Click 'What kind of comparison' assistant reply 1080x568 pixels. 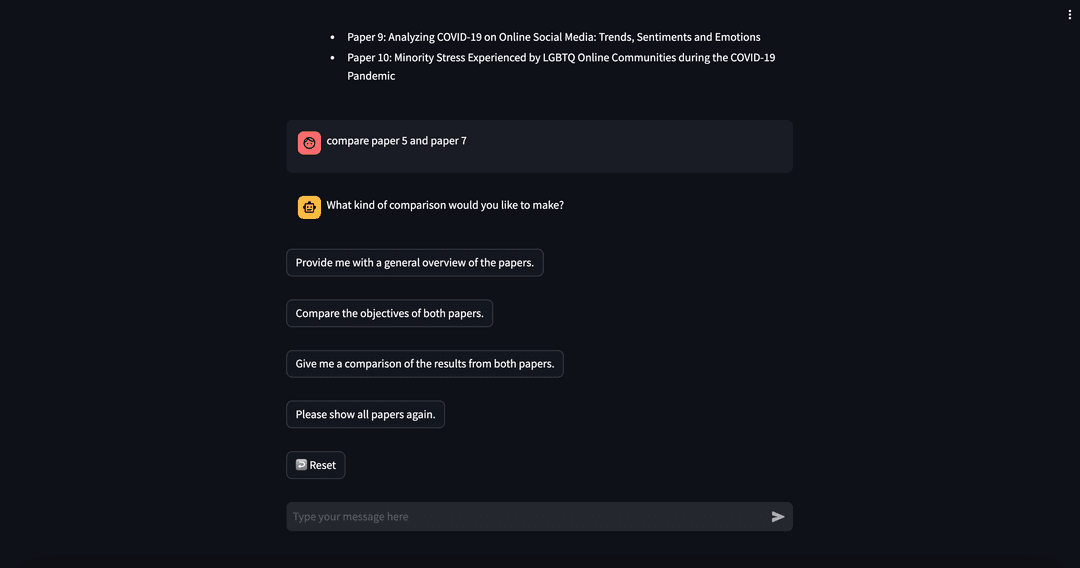coord(445,205)
